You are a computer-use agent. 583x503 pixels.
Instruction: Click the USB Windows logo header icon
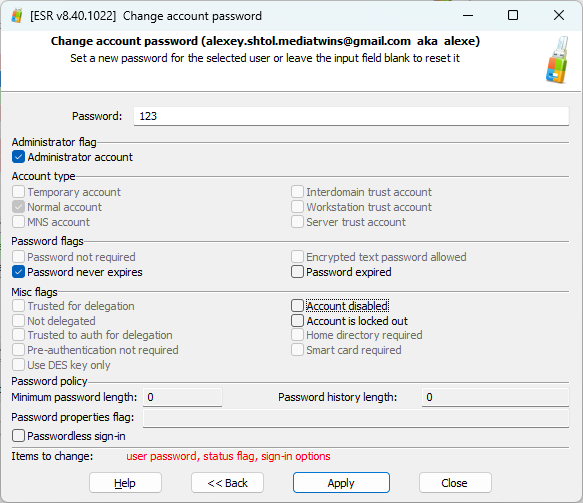(x=557, y=59)
